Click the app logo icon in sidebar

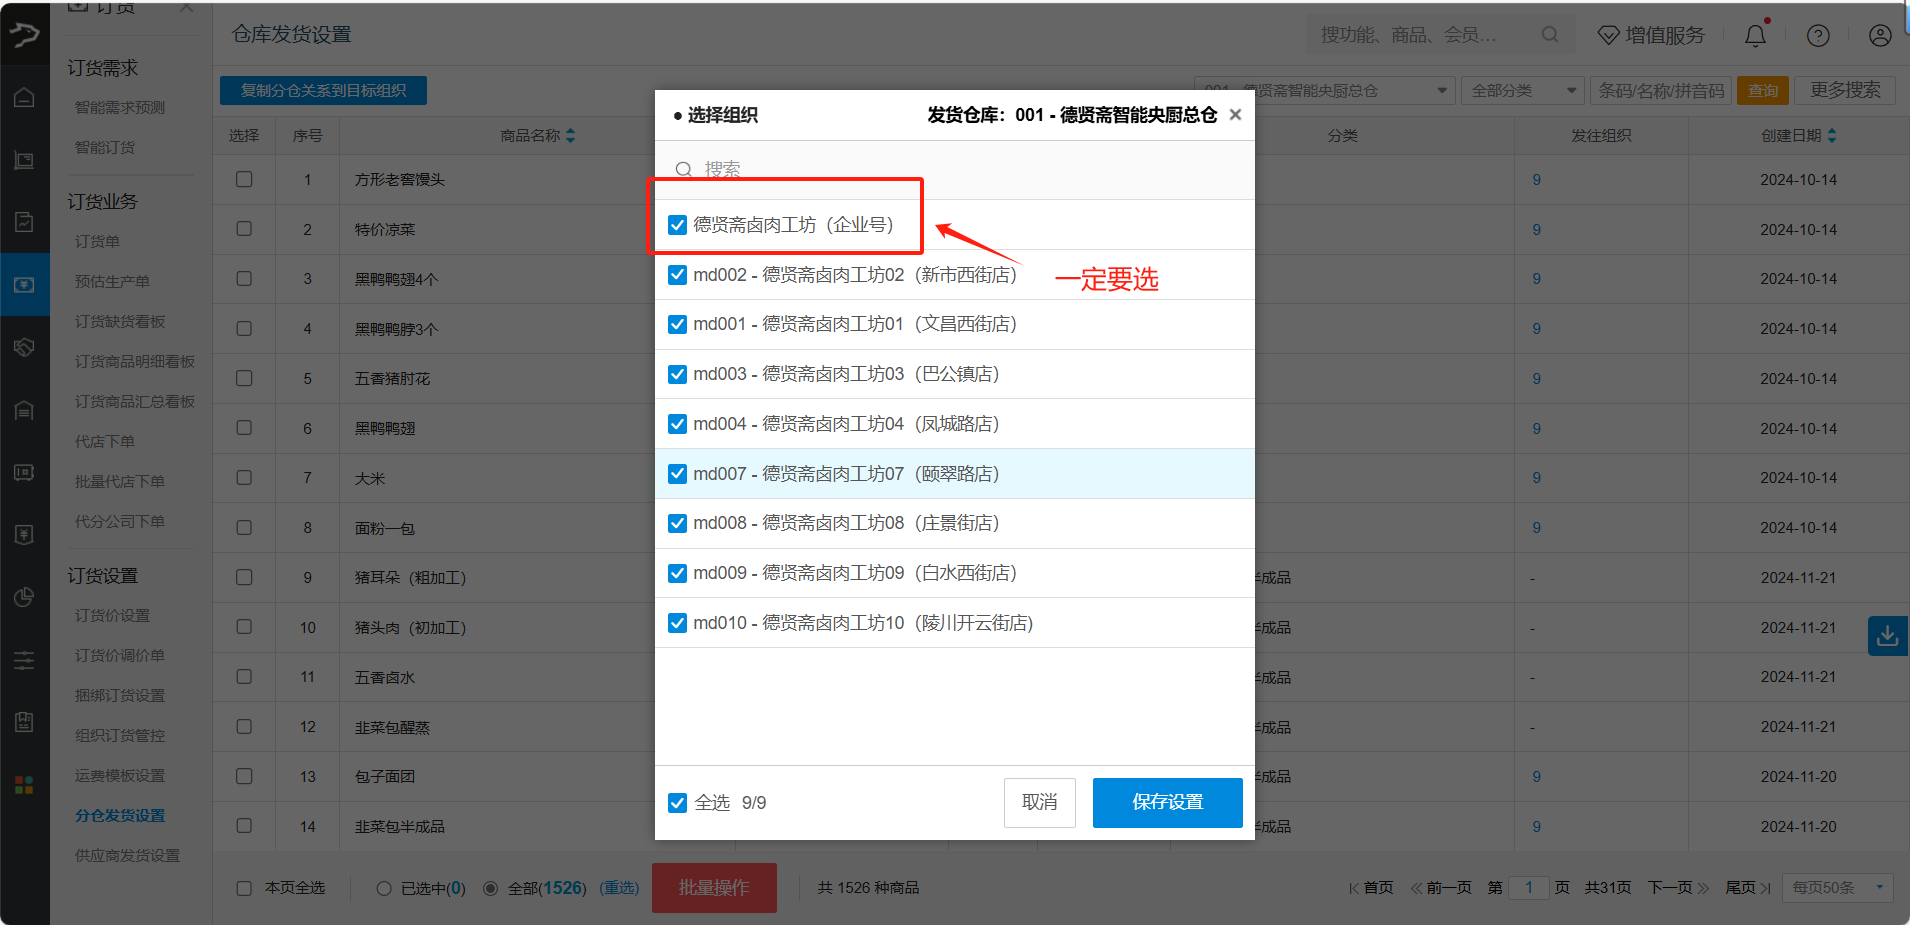tap(25, 35)
